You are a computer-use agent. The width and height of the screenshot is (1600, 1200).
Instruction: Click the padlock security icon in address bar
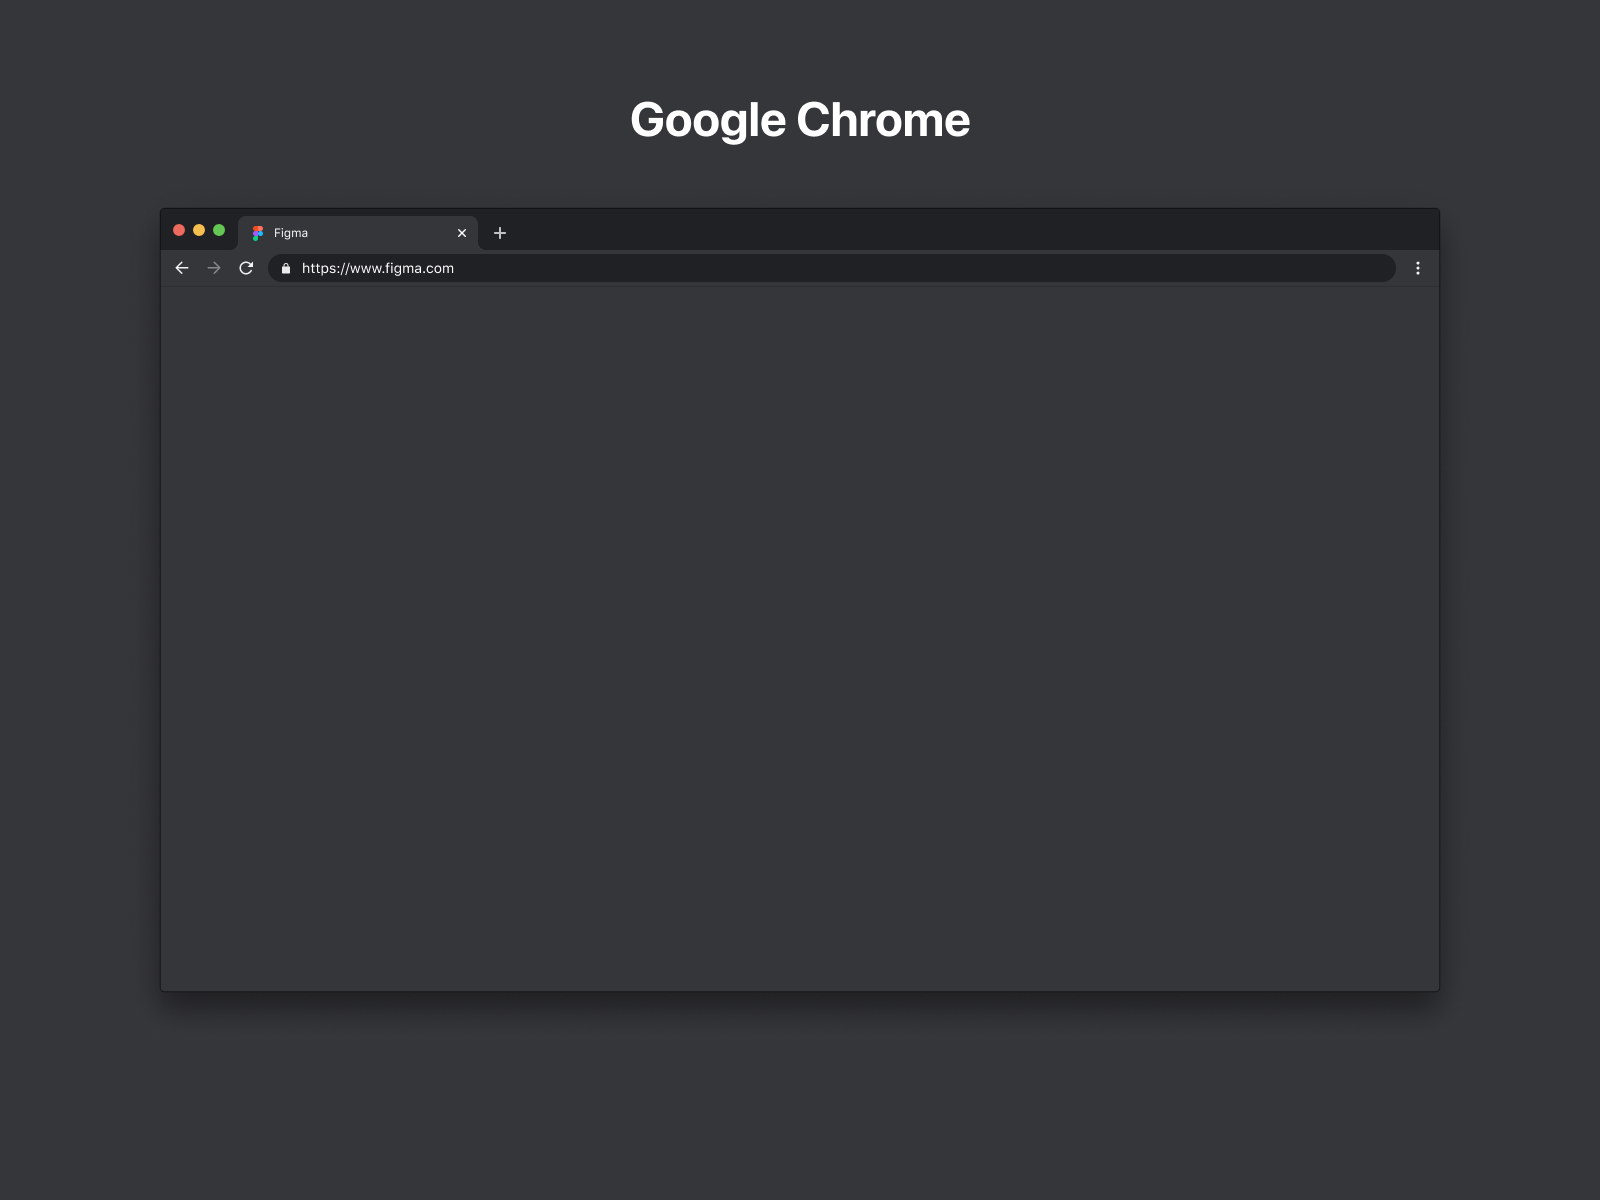(x=286, y=268)
